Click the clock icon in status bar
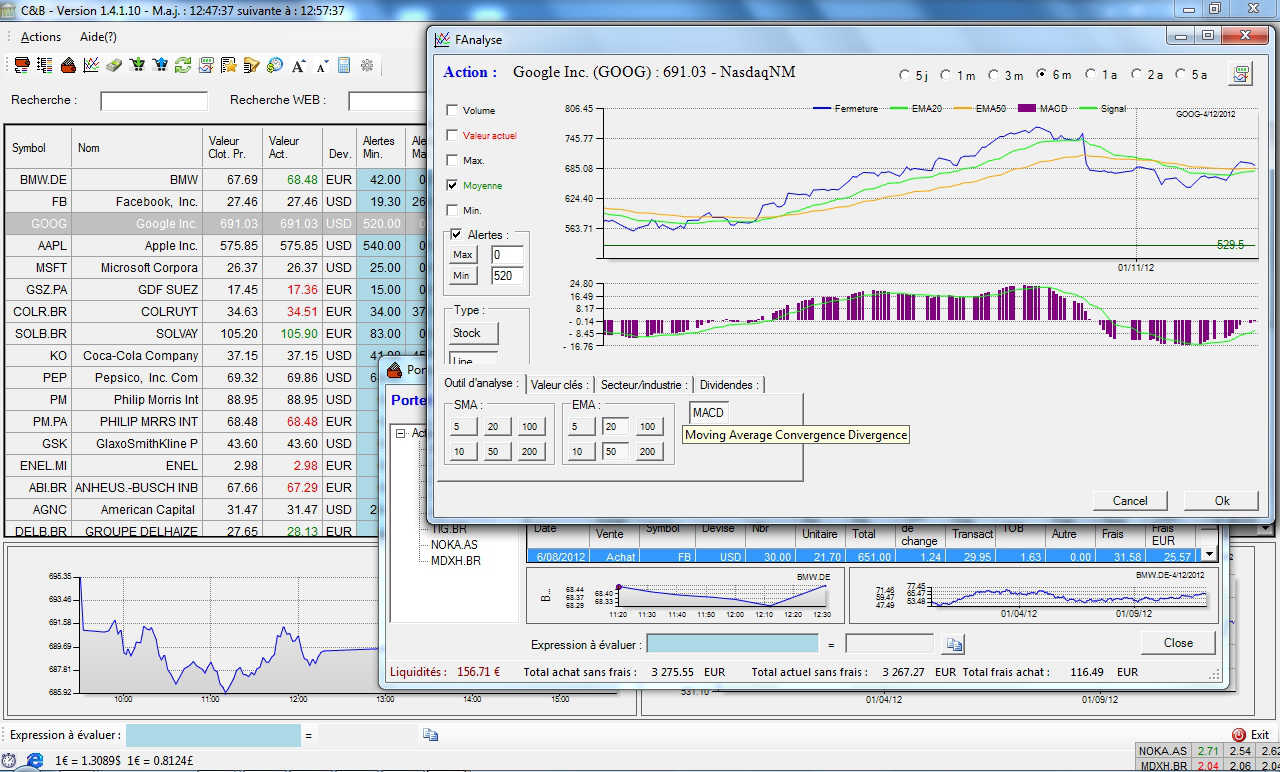The height and width of the screenshot is (772, 1280). coord(10,761)
